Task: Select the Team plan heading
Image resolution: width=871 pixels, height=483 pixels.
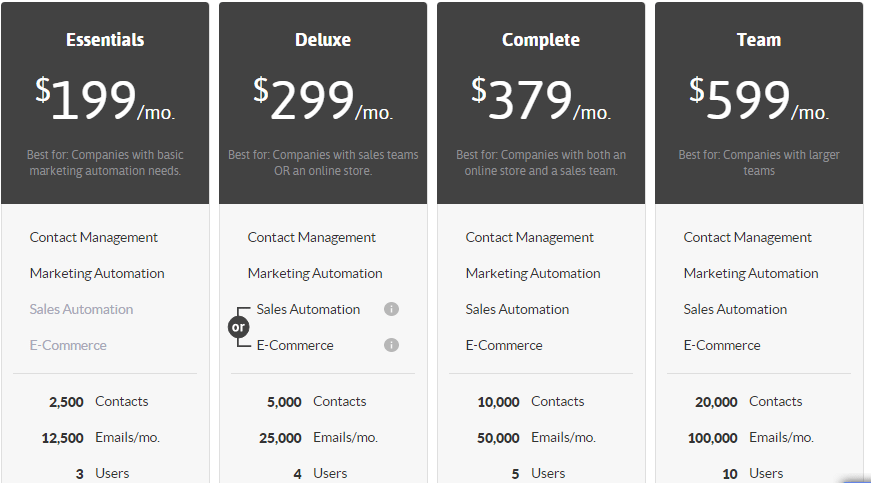Action: [x=759, y=40]
